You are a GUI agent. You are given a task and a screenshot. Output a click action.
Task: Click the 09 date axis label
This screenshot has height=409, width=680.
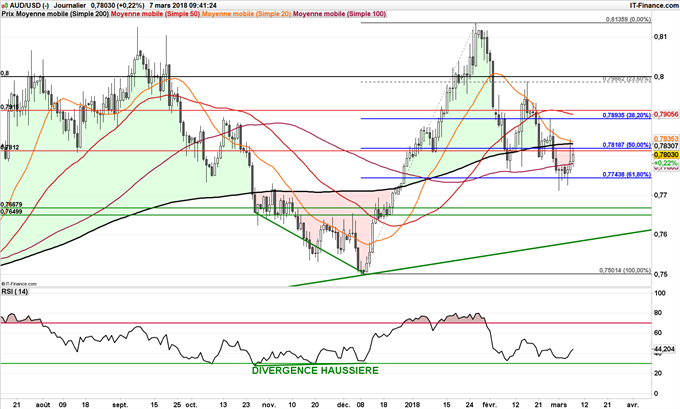pos(63,405)
